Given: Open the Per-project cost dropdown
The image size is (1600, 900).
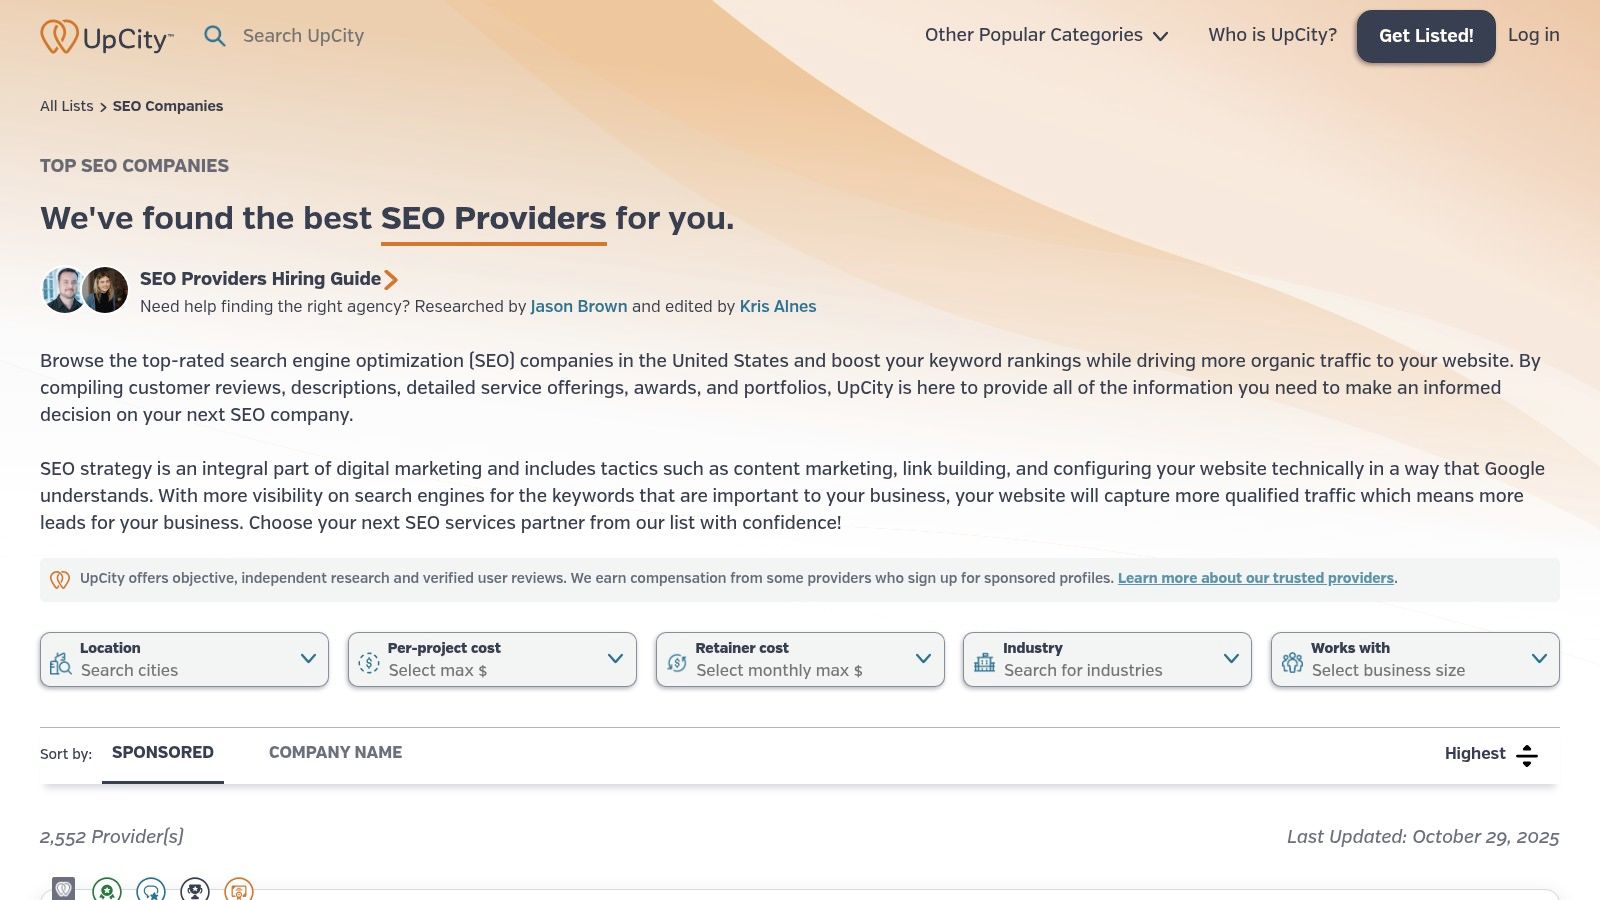Looking at the screenshot, I should tap(492, 660).
